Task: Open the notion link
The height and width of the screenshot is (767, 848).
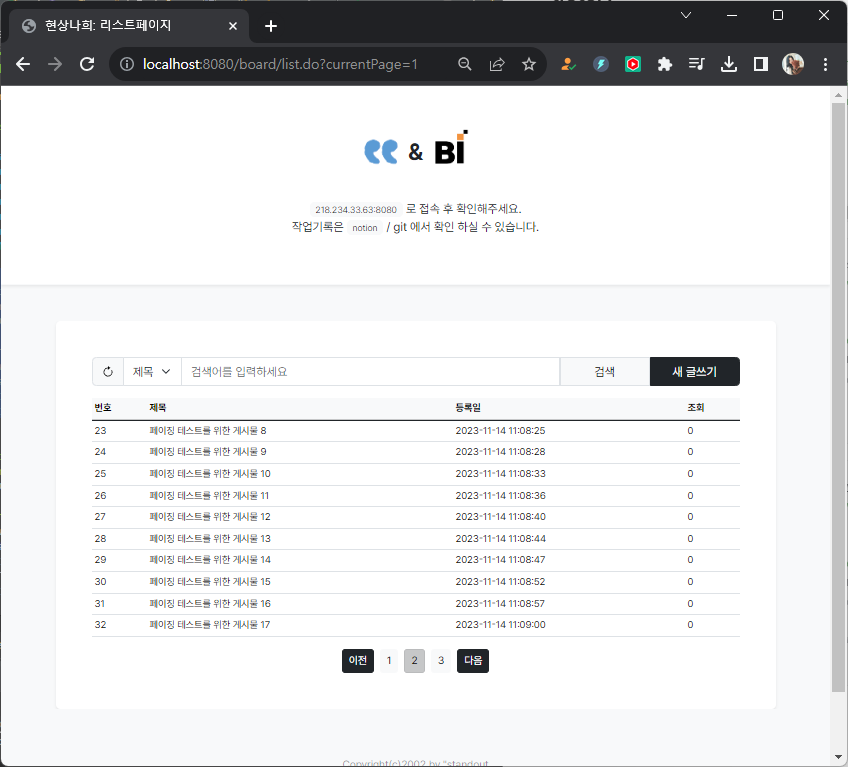Action: tap(365, 228)
